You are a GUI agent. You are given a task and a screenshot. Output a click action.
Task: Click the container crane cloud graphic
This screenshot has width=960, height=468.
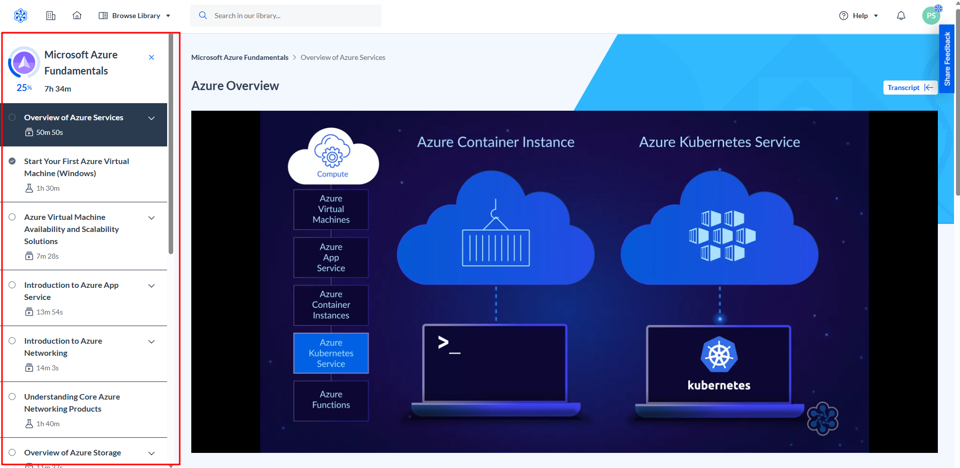[x=495, y=228]
